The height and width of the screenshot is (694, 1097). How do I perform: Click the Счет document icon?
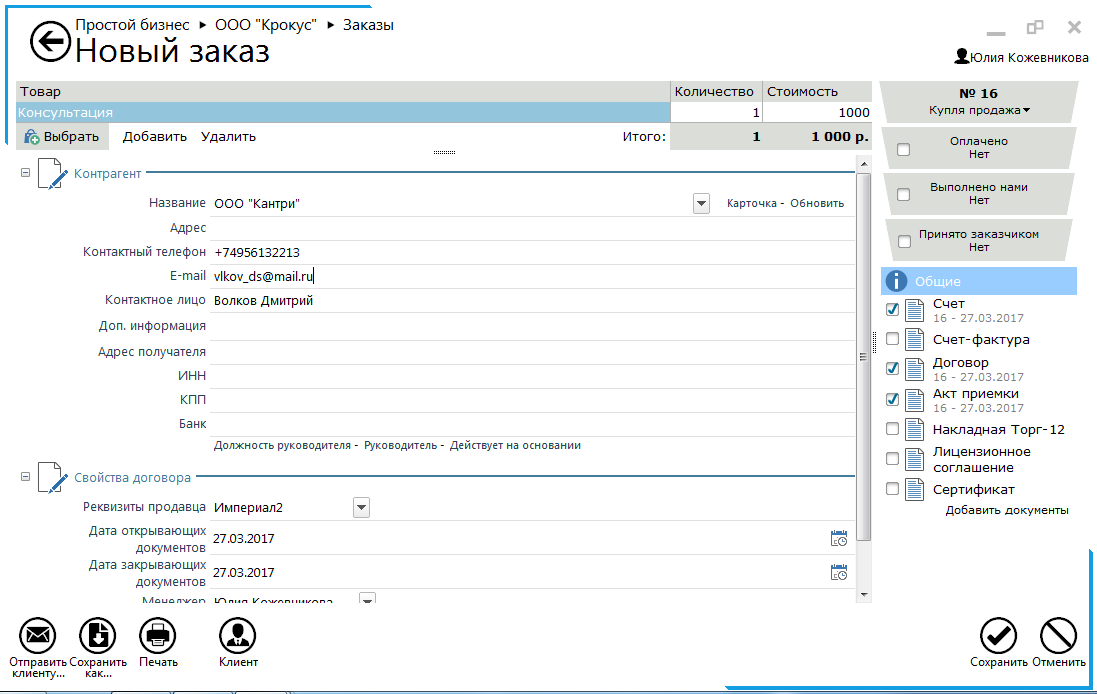click(914, 310)
